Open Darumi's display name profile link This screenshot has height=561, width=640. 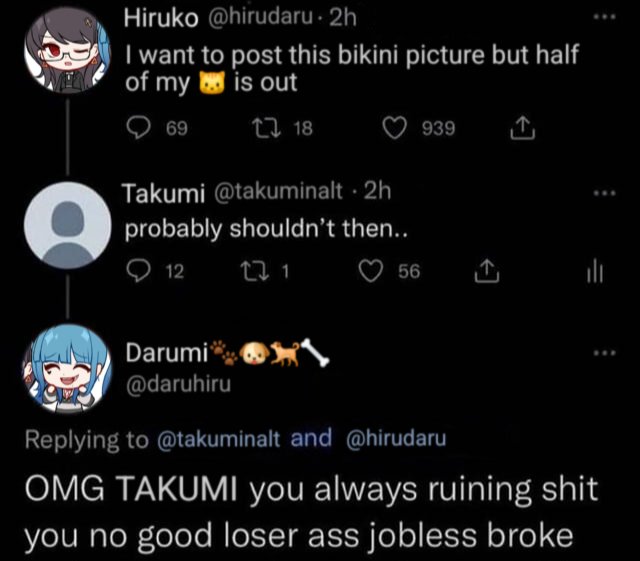coord(166,352)
